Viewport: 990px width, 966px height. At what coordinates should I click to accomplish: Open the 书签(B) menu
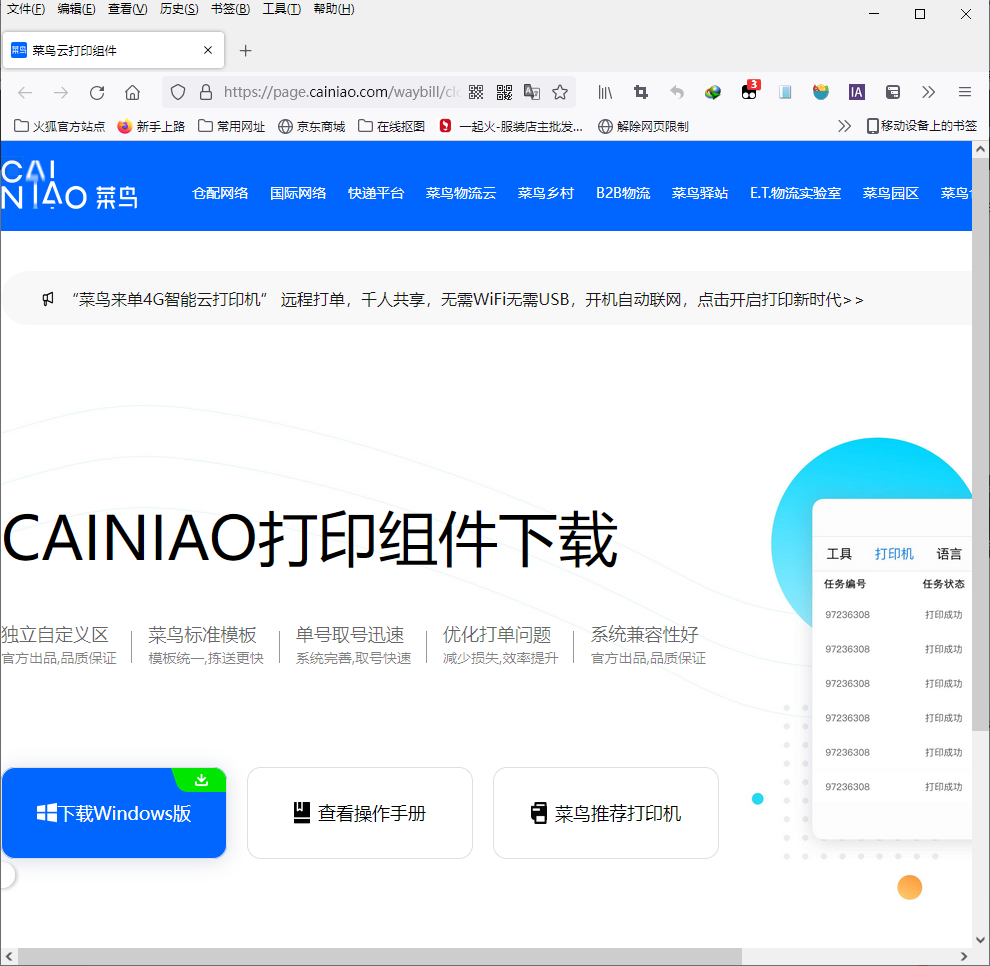(230, 9)
